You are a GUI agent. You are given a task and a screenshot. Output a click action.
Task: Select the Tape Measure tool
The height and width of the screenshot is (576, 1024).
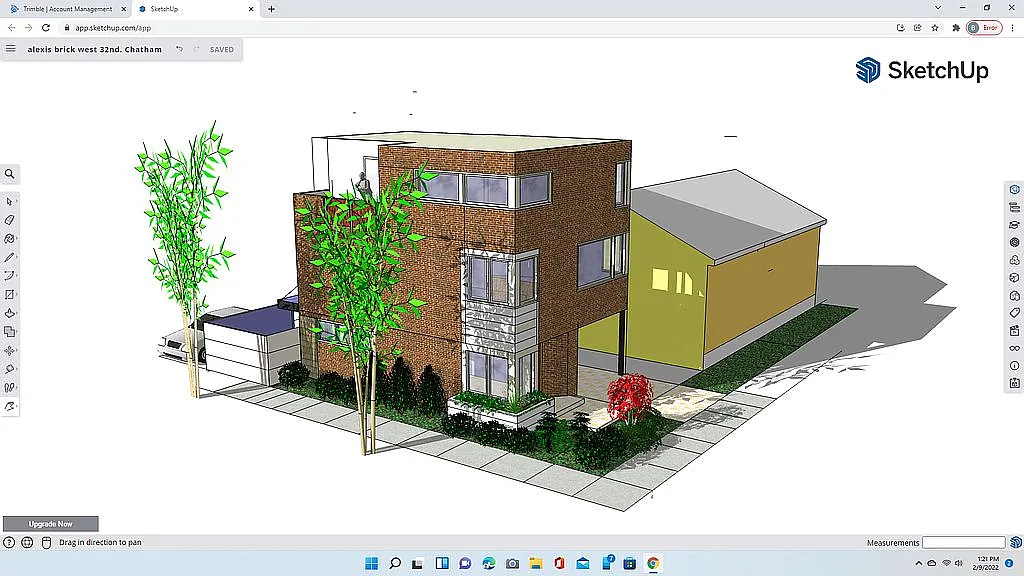[x=10, y=369]
